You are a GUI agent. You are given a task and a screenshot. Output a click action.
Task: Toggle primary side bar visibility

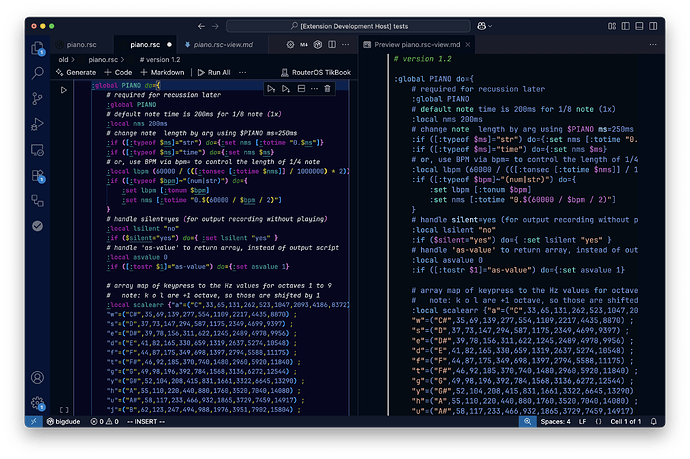point(626,26)
